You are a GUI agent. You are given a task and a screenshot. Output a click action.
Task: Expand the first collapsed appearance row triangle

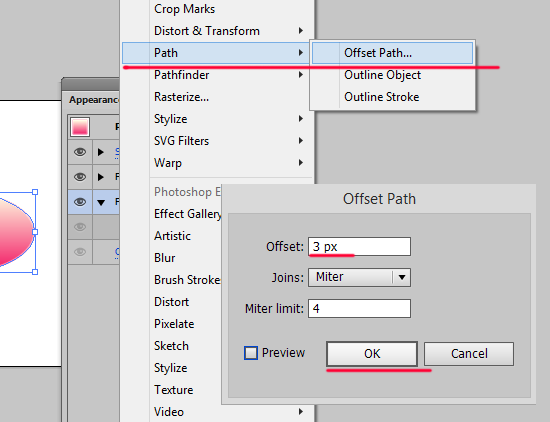(101, 152)
